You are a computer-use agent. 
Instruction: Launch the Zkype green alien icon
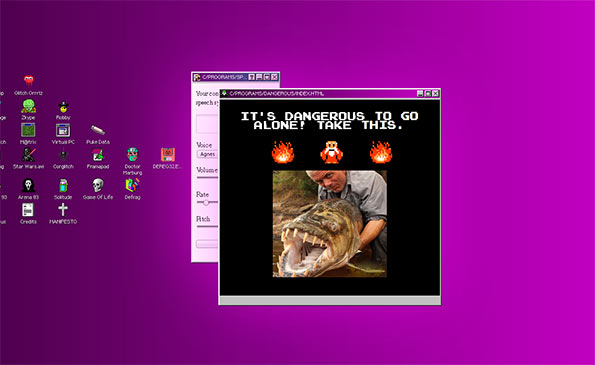[28, 106]
